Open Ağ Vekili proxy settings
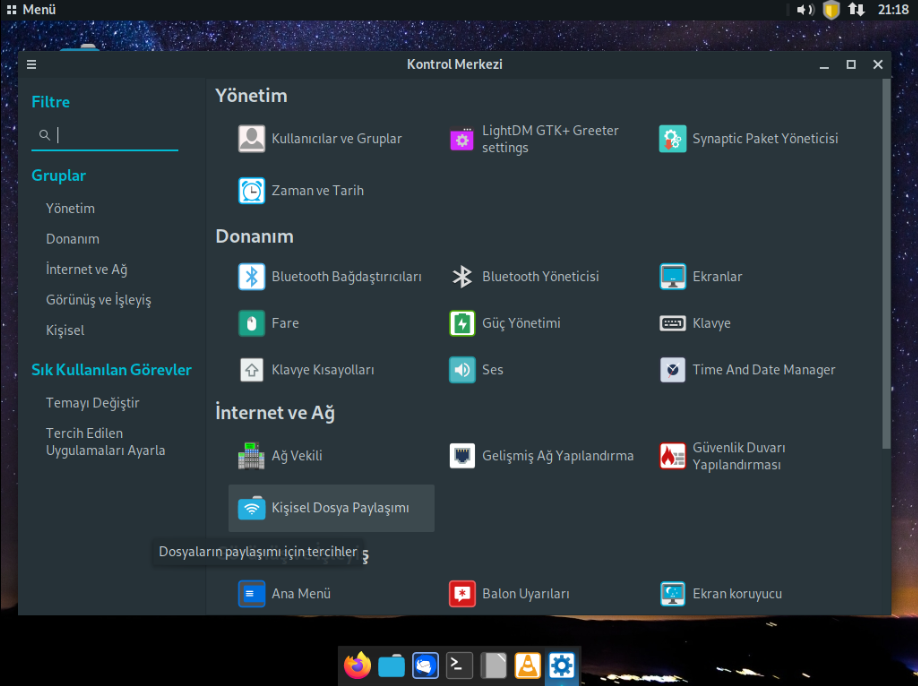This screenshot has height=686, width=918. click(x=280, y=456)
